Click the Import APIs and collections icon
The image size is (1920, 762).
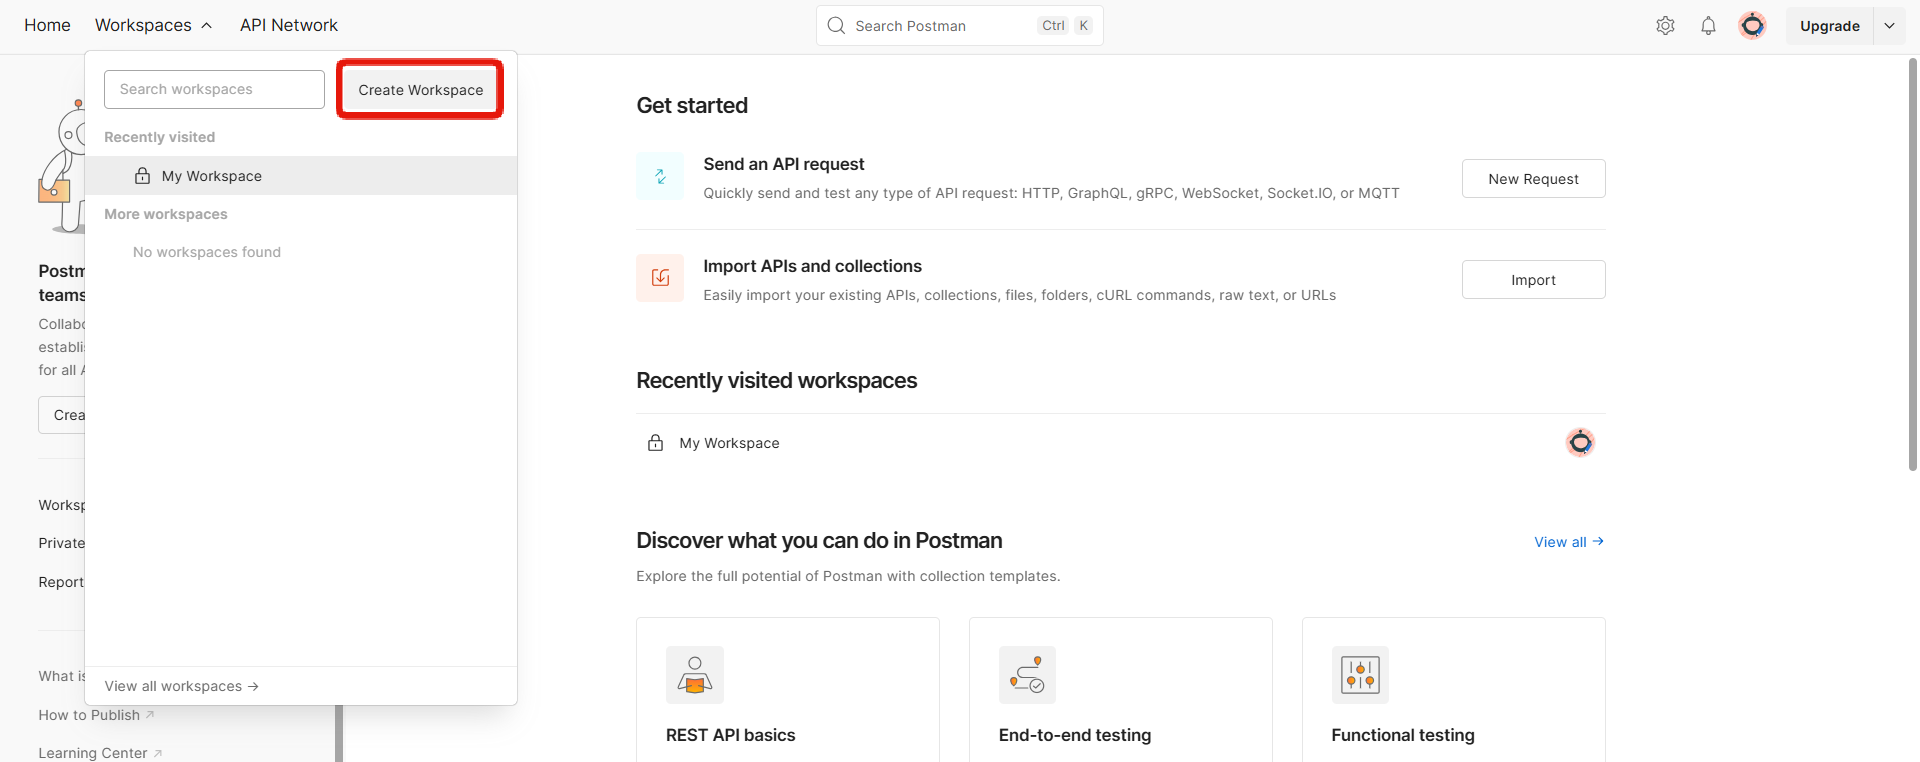coord(660,278)
